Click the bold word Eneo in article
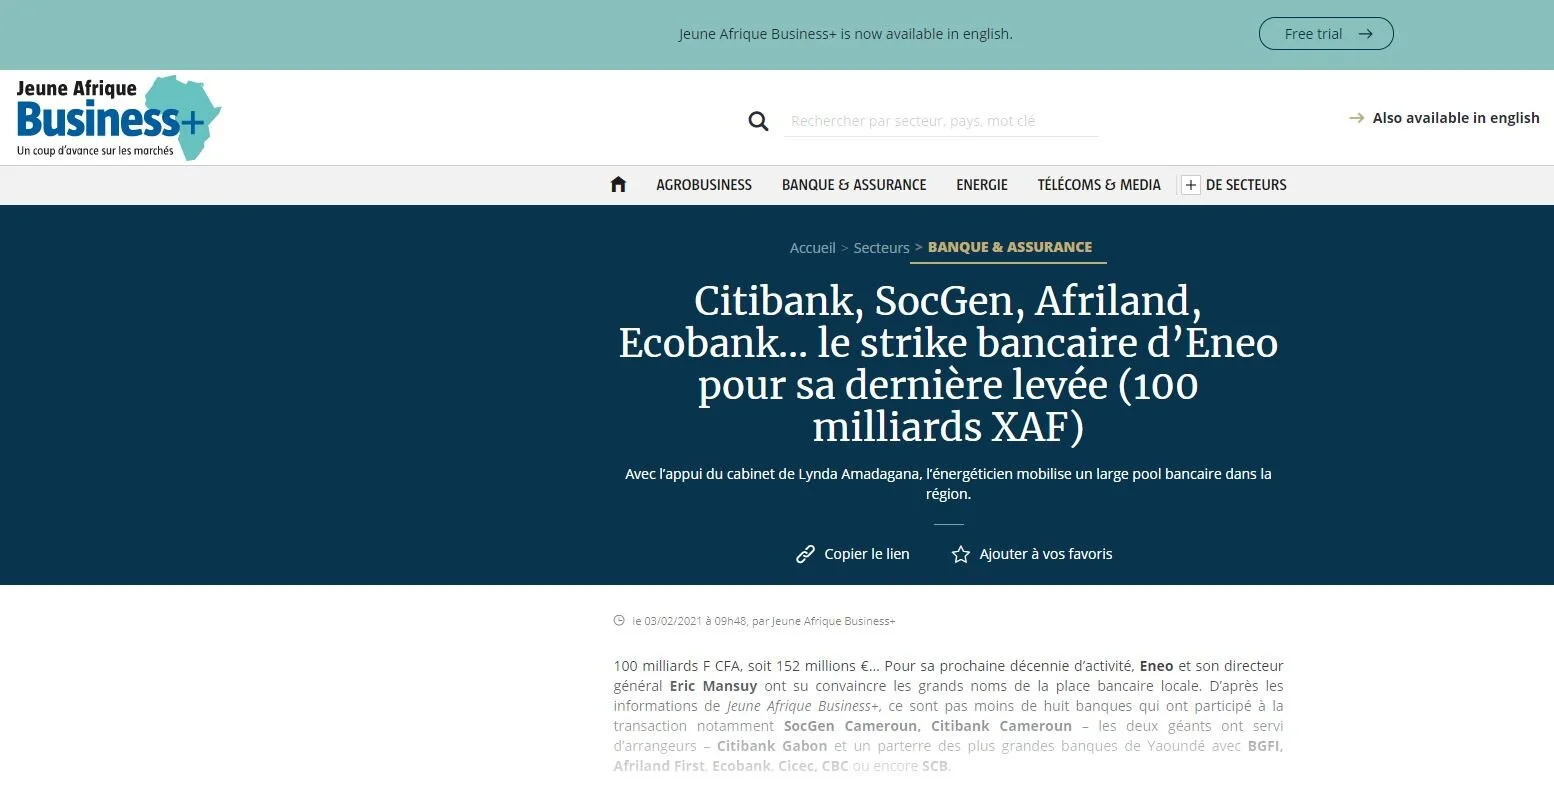Viewport: 1554px width, 800px height. [1156, 666]
